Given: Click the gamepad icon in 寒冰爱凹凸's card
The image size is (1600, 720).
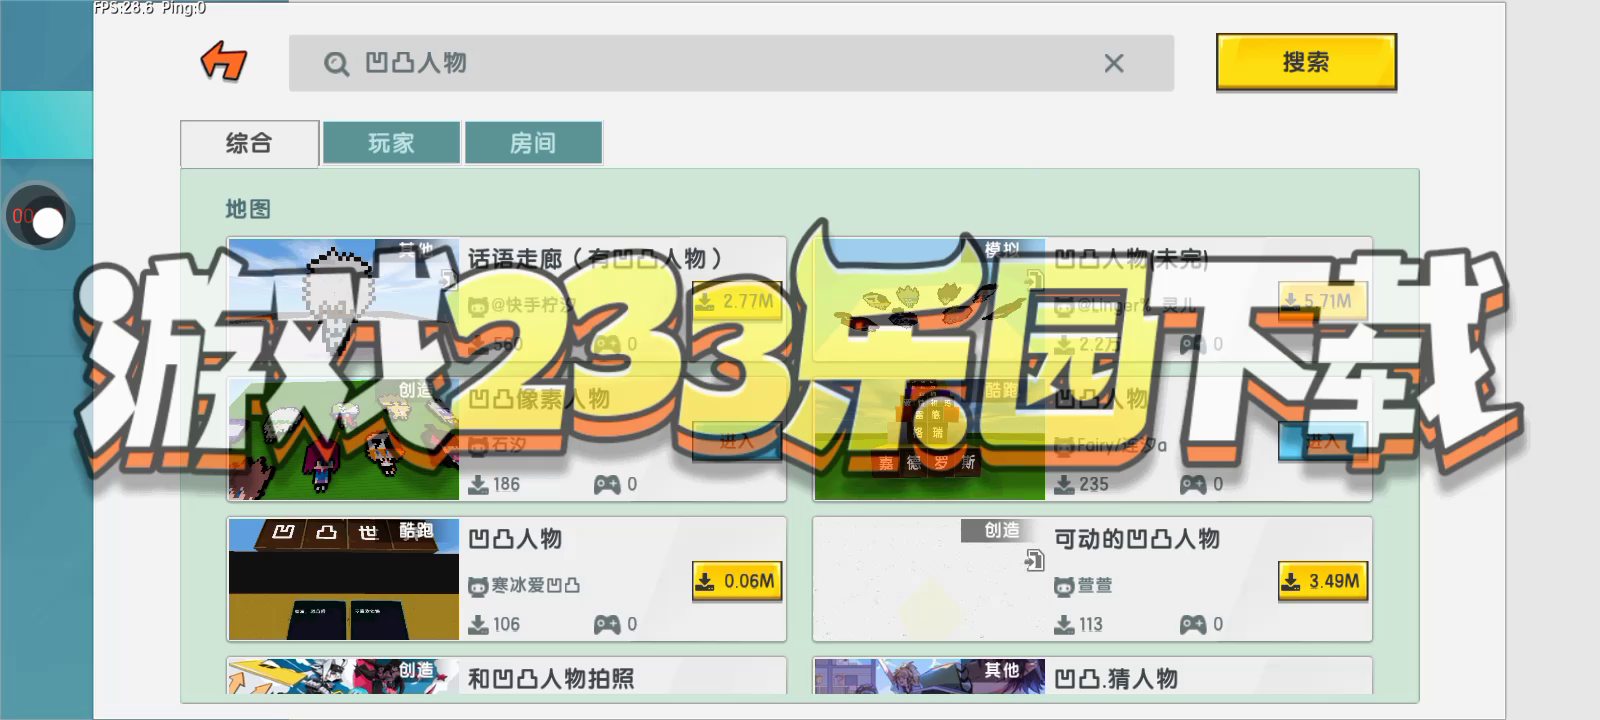Looking at the screenshot, I should pyautogui.click(x=607, y=625).
